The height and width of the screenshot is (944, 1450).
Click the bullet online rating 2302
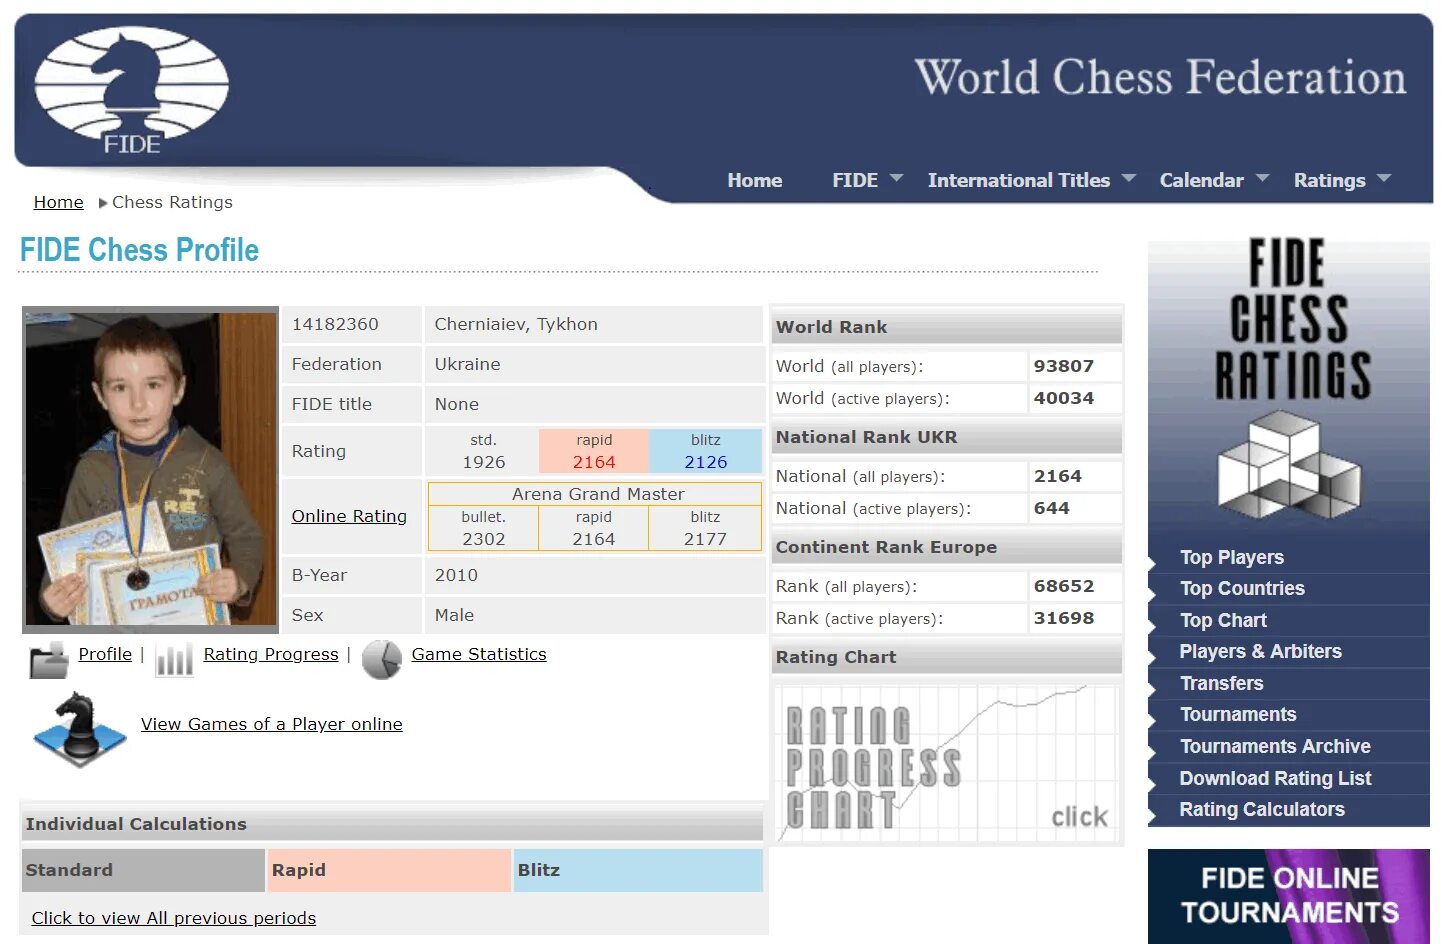[x=484, y=539]
